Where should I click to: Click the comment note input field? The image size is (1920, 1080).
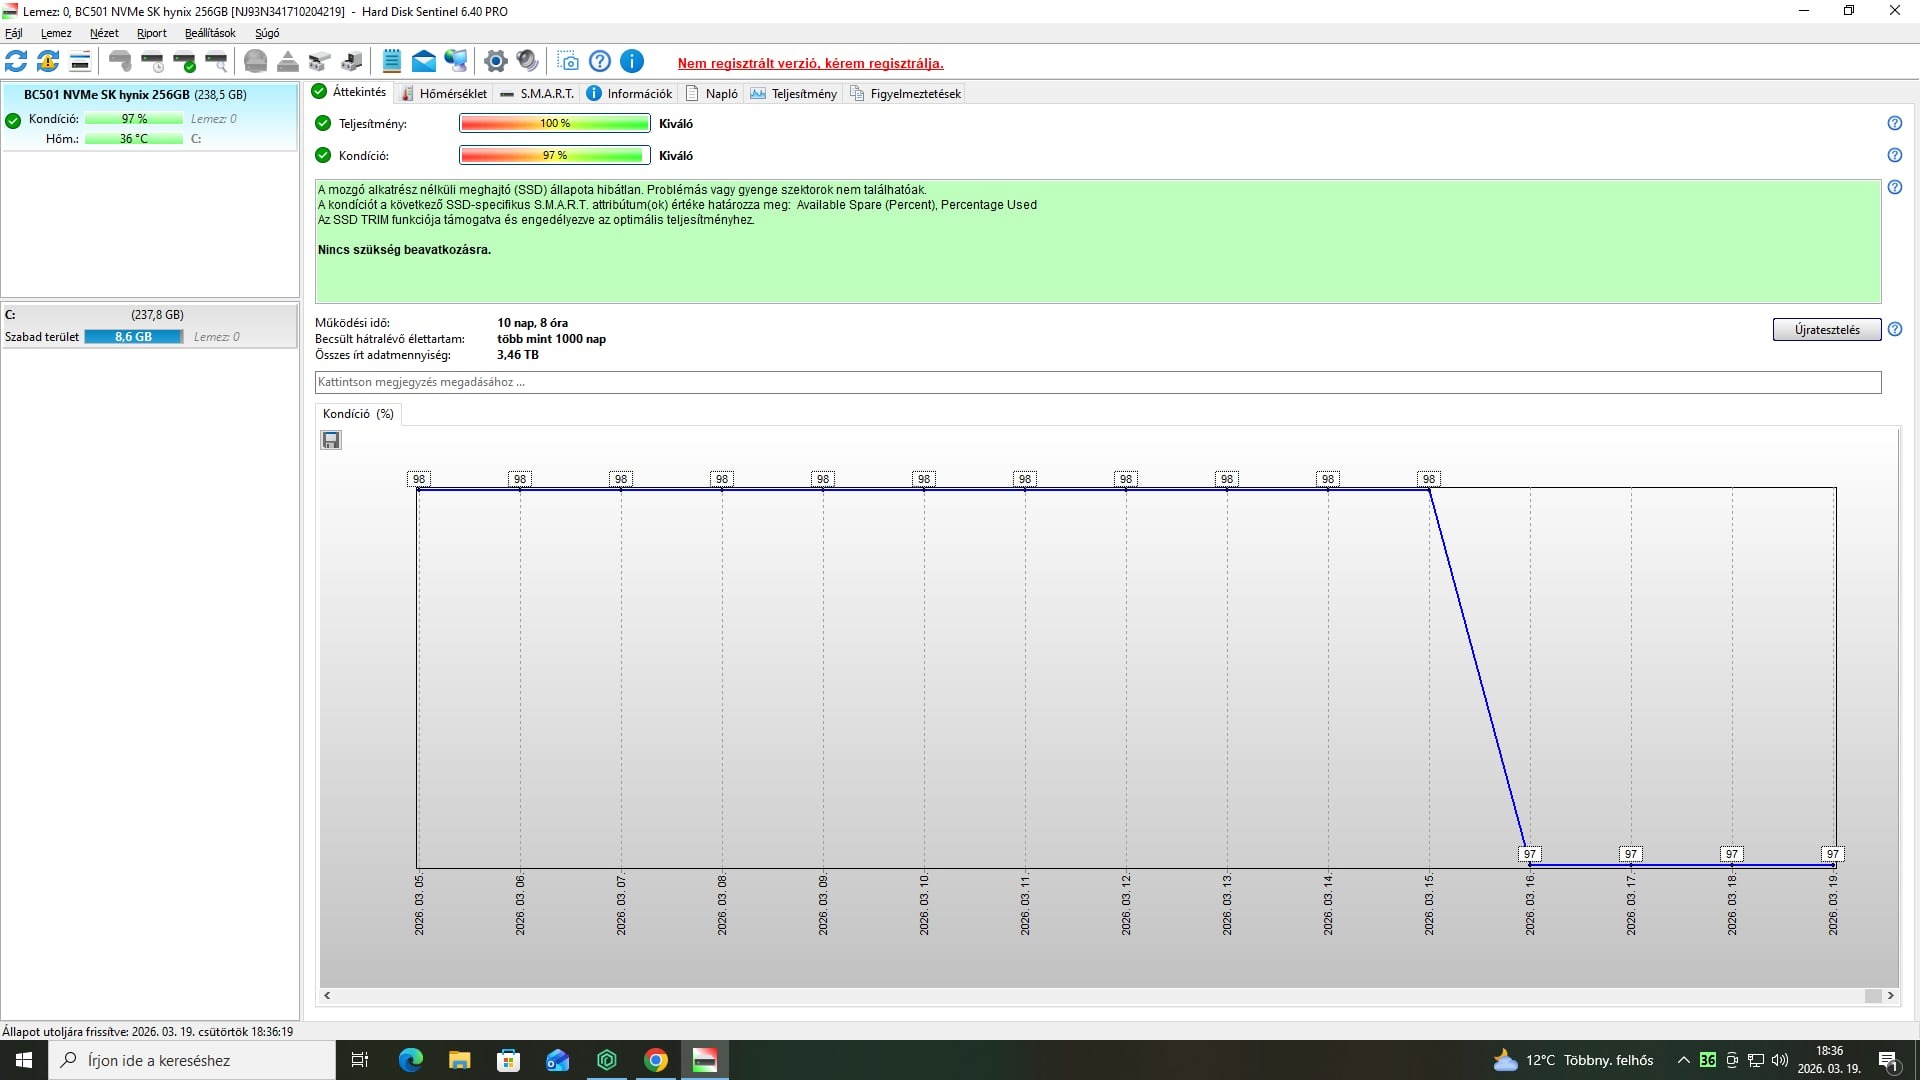pyautogui.click(x=1097, y=382)
